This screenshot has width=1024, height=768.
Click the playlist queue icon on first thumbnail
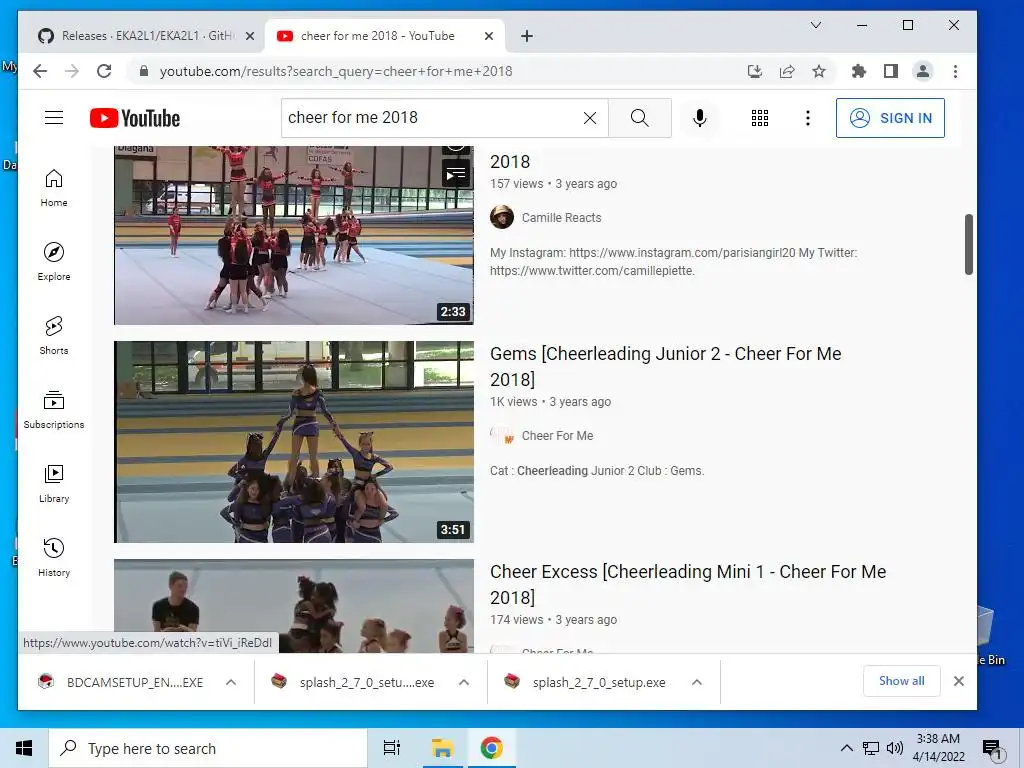point(456,174)
